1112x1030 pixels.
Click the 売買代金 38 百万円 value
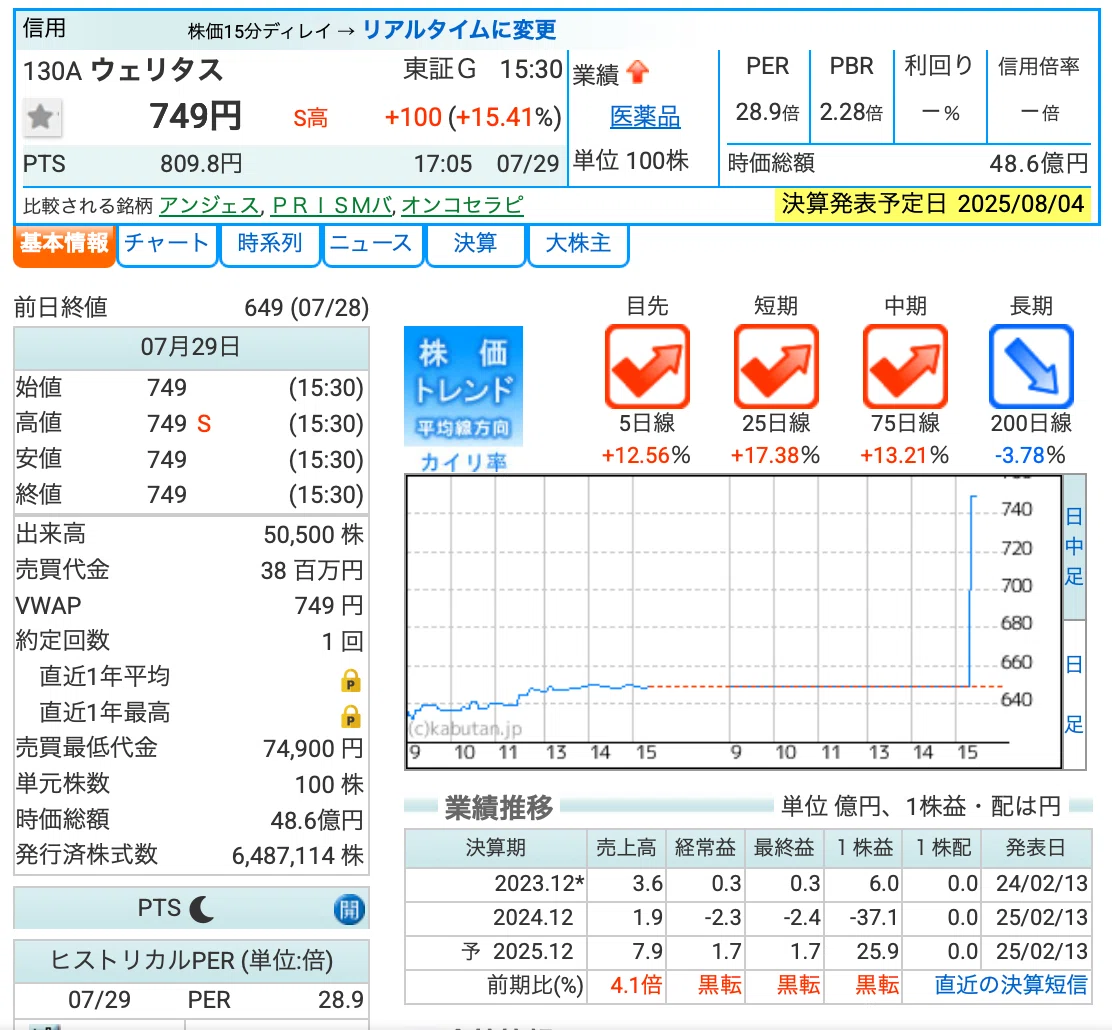pos(312,570)
